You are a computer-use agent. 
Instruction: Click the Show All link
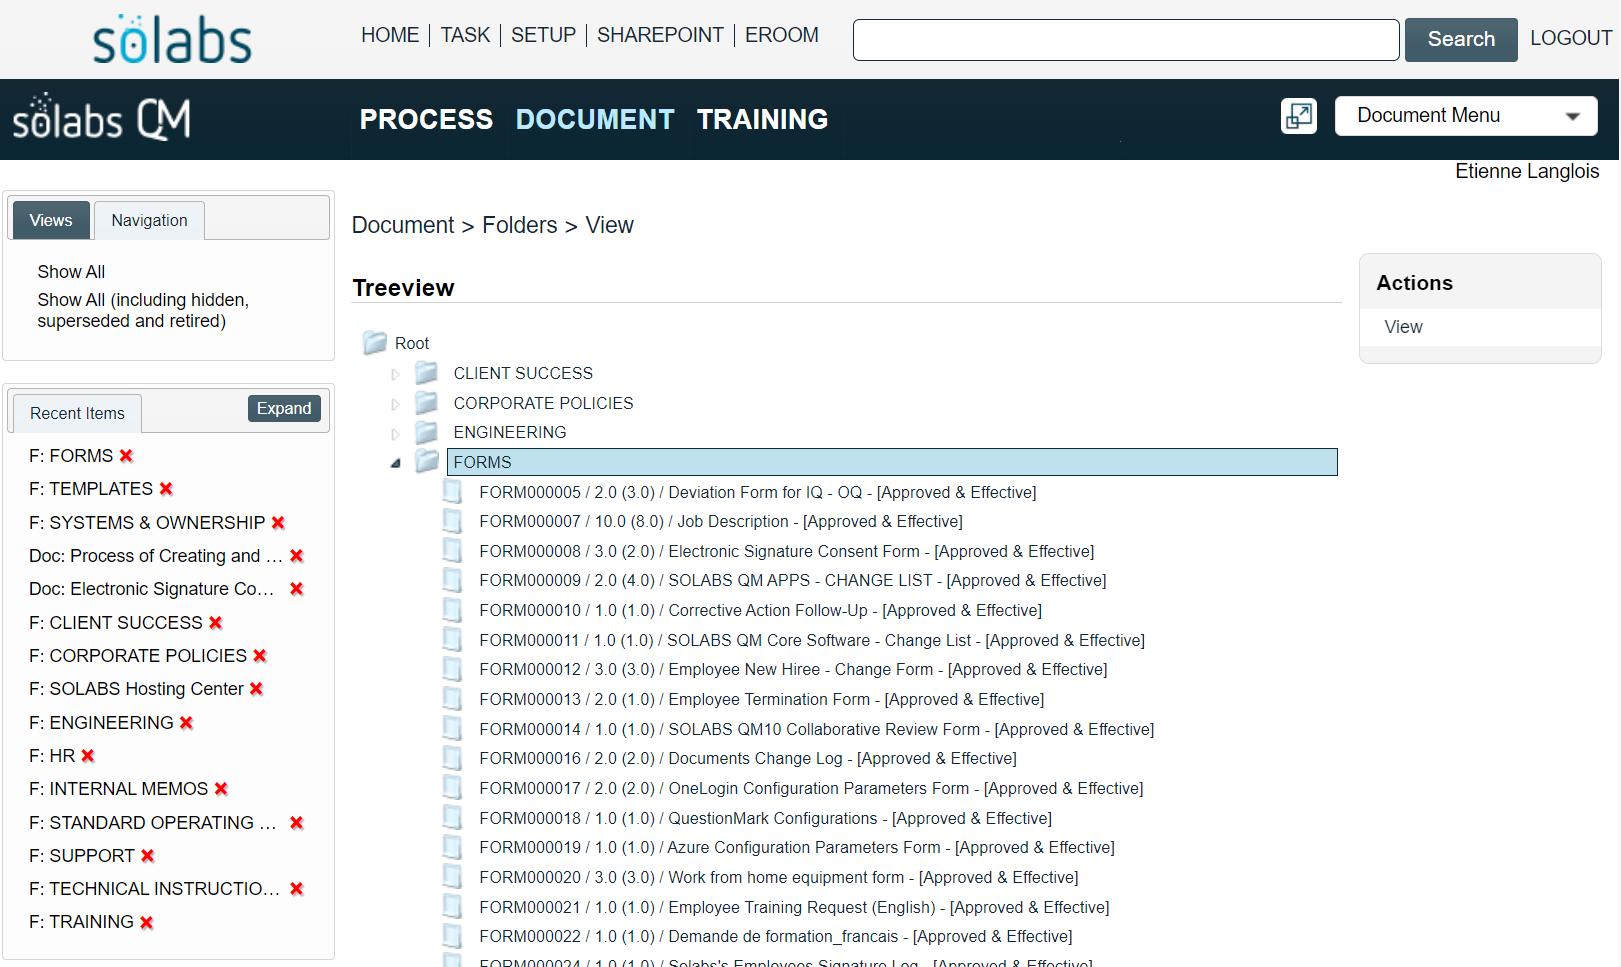point(70,271)
